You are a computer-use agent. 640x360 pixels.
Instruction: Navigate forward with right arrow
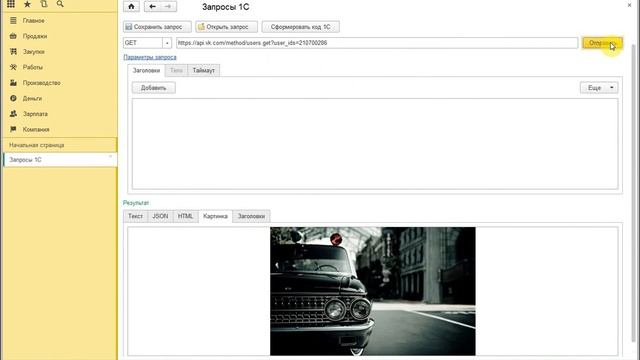(x=168, y=7)
